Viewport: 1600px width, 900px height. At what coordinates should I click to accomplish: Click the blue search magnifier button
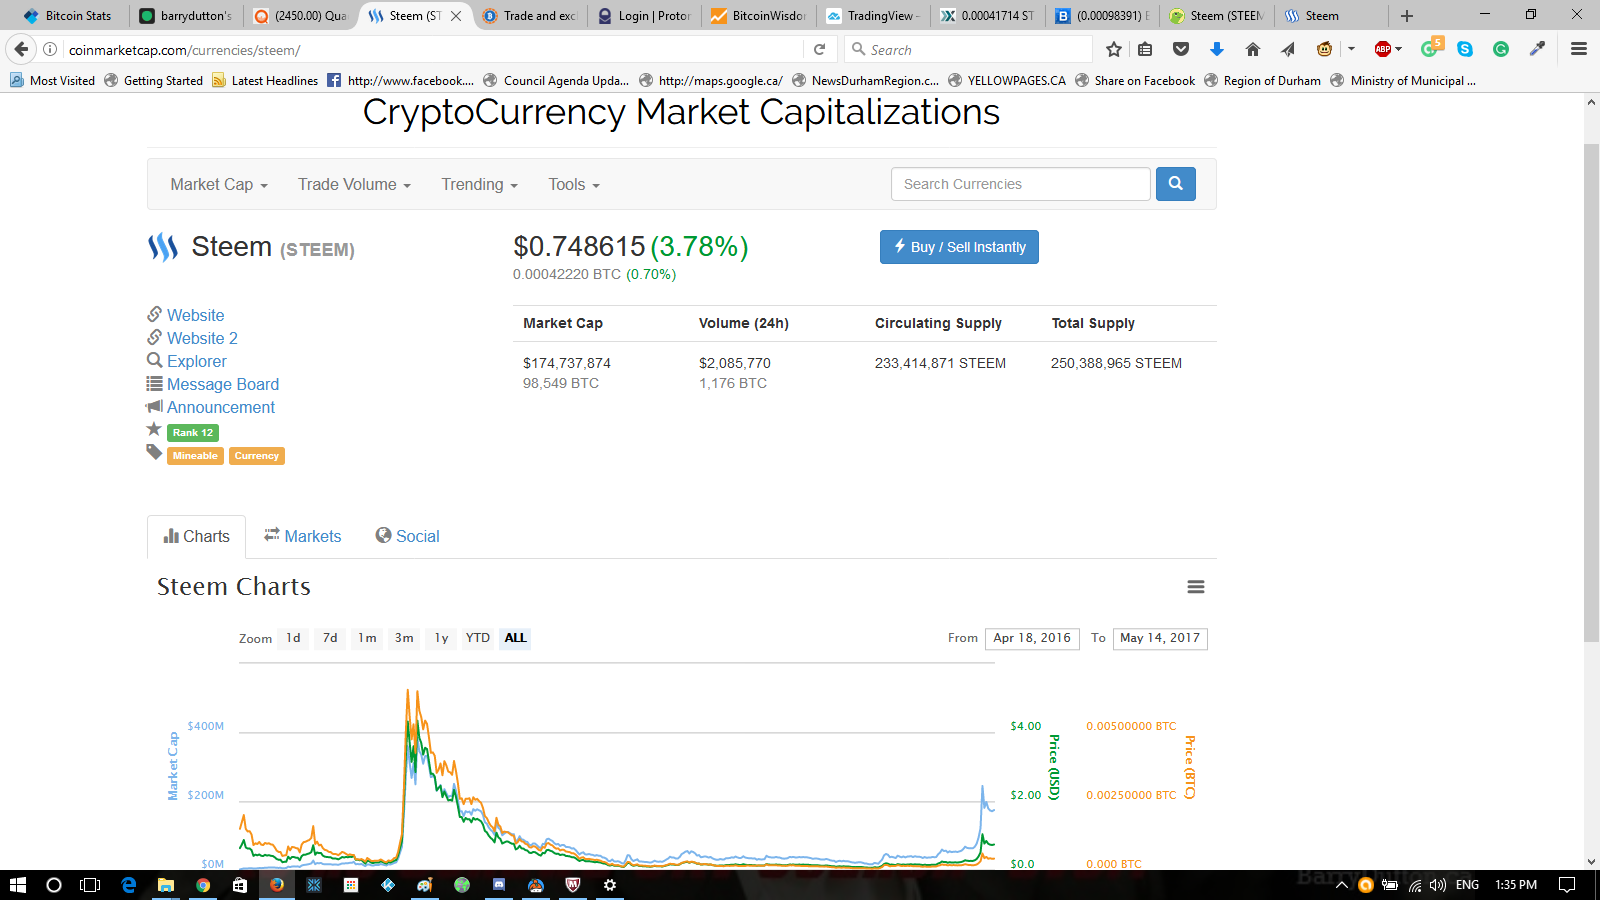coord(1175,184)
